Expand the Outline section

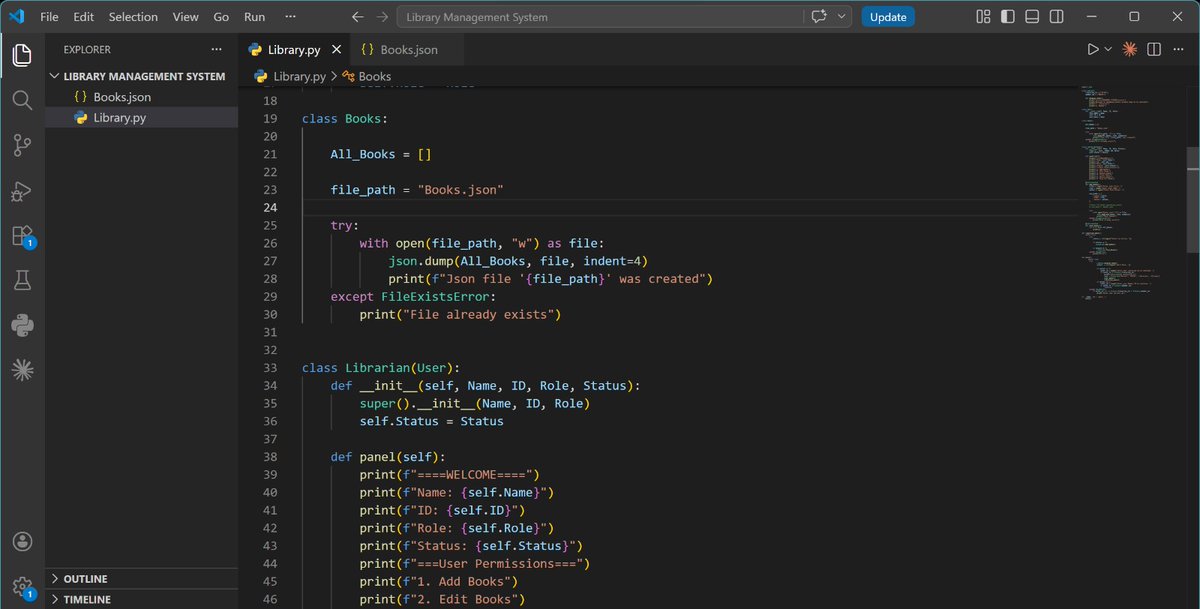click(141, 579)
